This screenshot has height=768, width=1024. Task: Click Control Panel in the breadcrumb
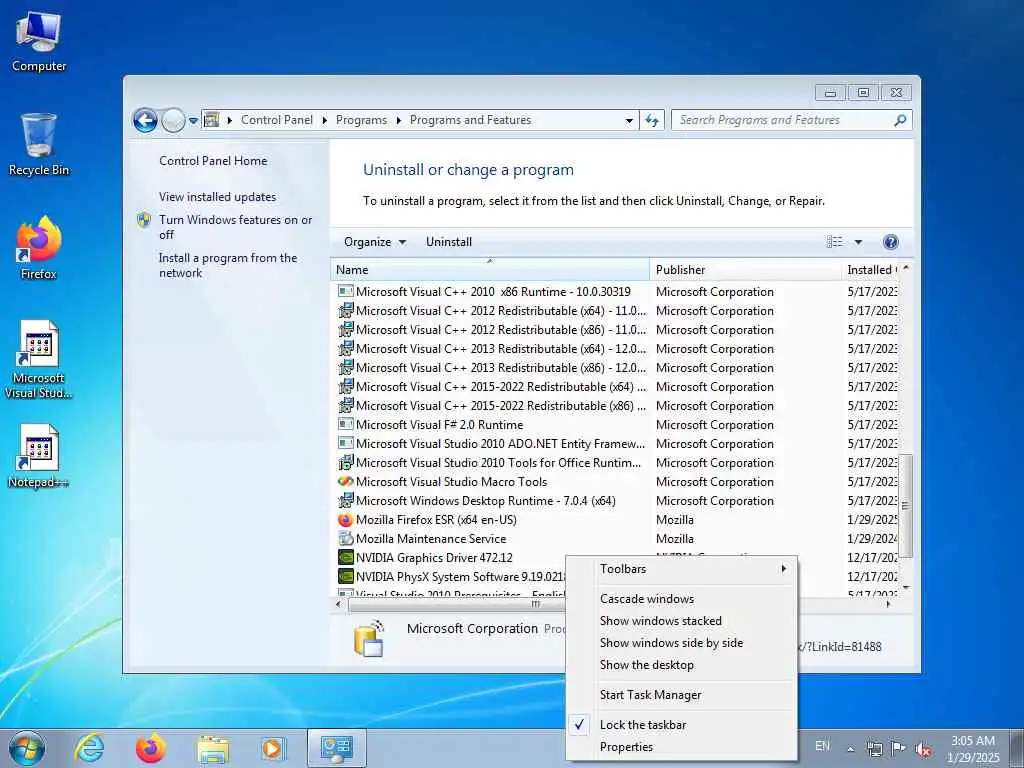(277, 120)
